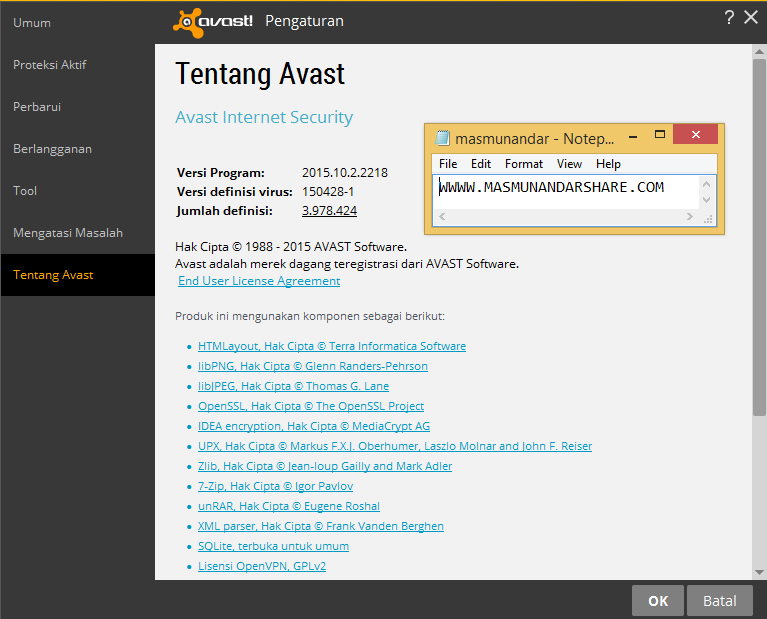This screenshot has height=619, width=767.
Task: Close the Avast Pengaturan window
Action: pos(751,18)
